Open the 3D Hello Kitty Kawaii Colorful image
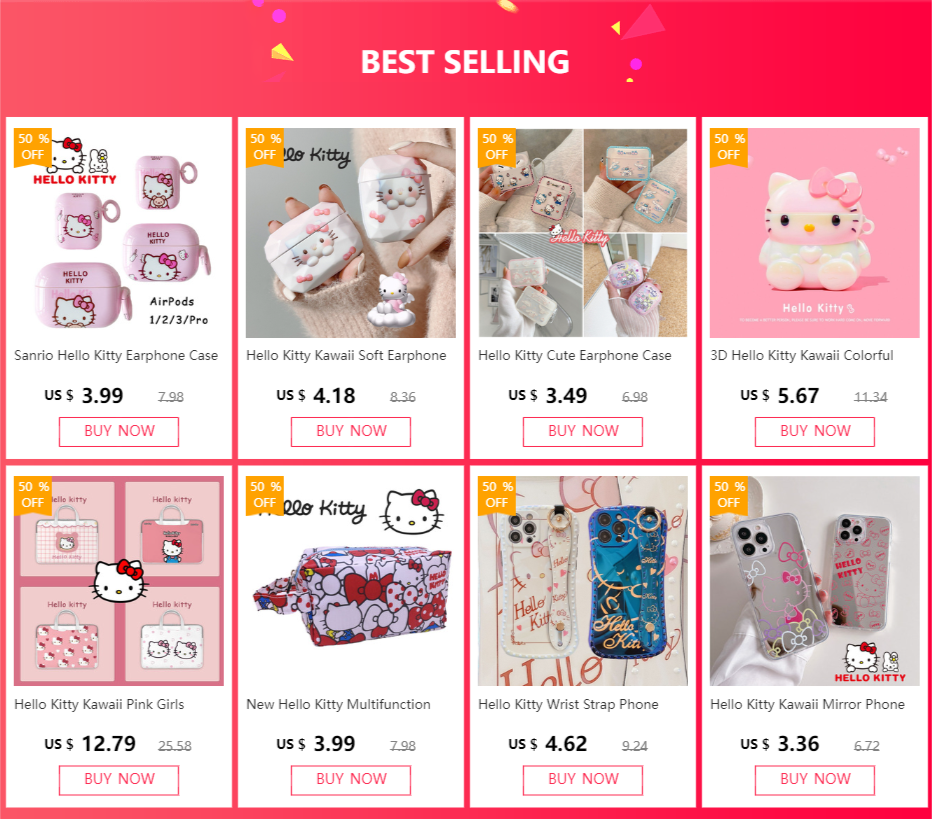 814,233
